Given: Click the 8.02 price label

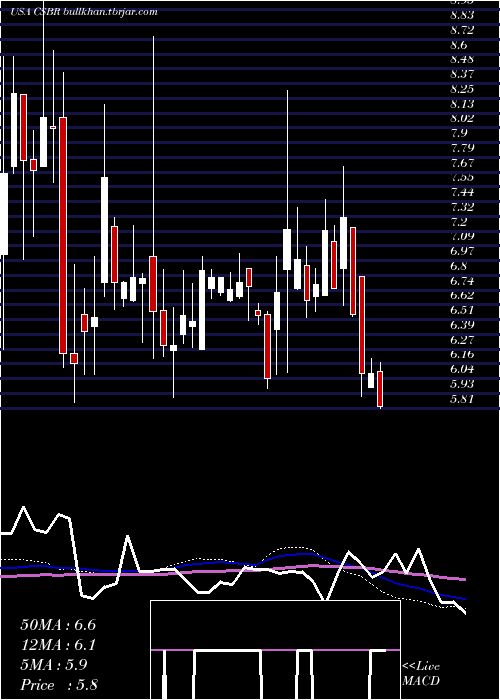Looking at the screenshot, I should pyautogui.click(x=462, y=118).
